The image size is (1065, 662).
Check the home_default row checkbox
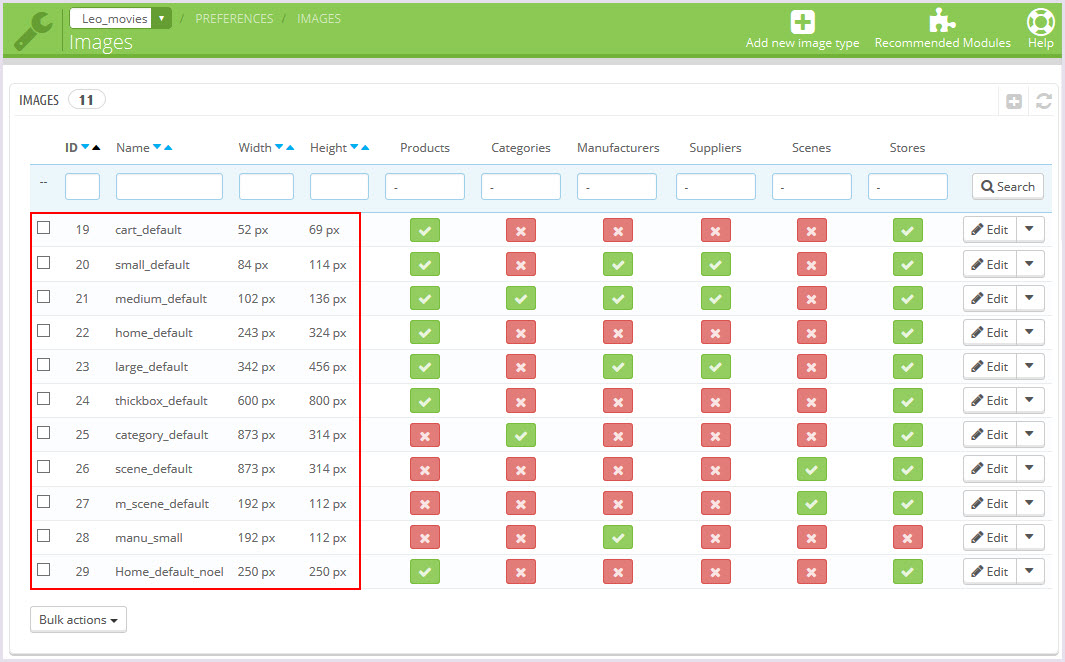pos(43,331)
